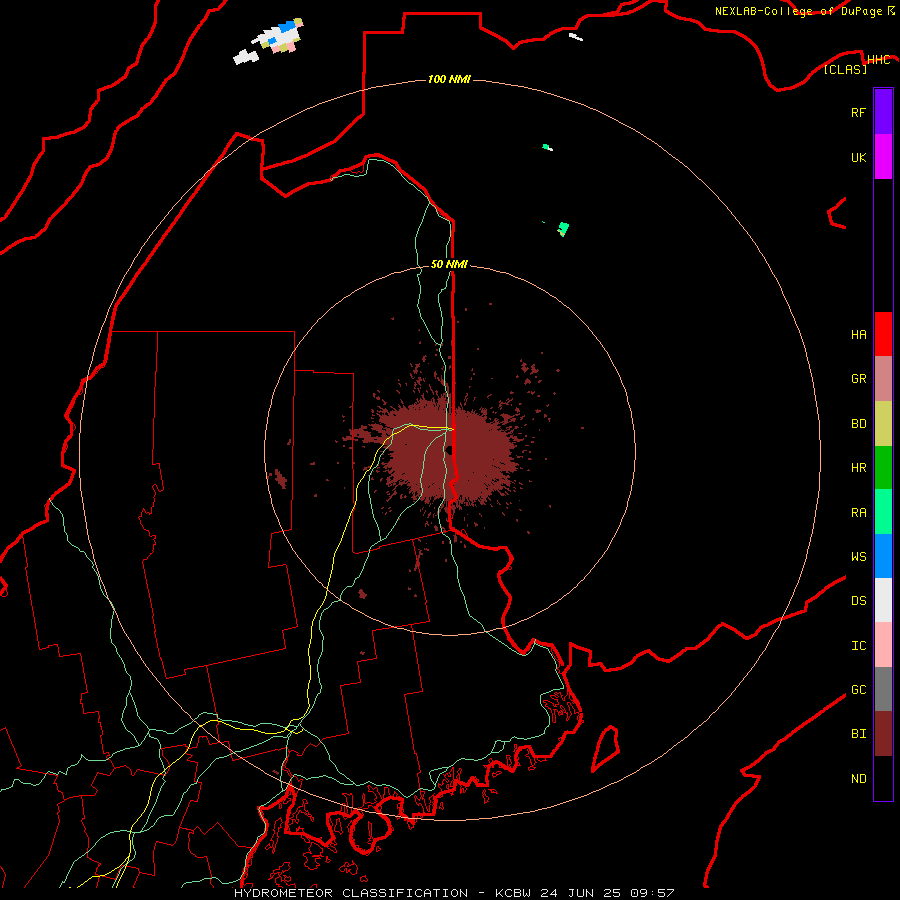Screen dimensions: 900x900
Task: Select the BD yellow legend block
Action: click(x=883, y=424)
